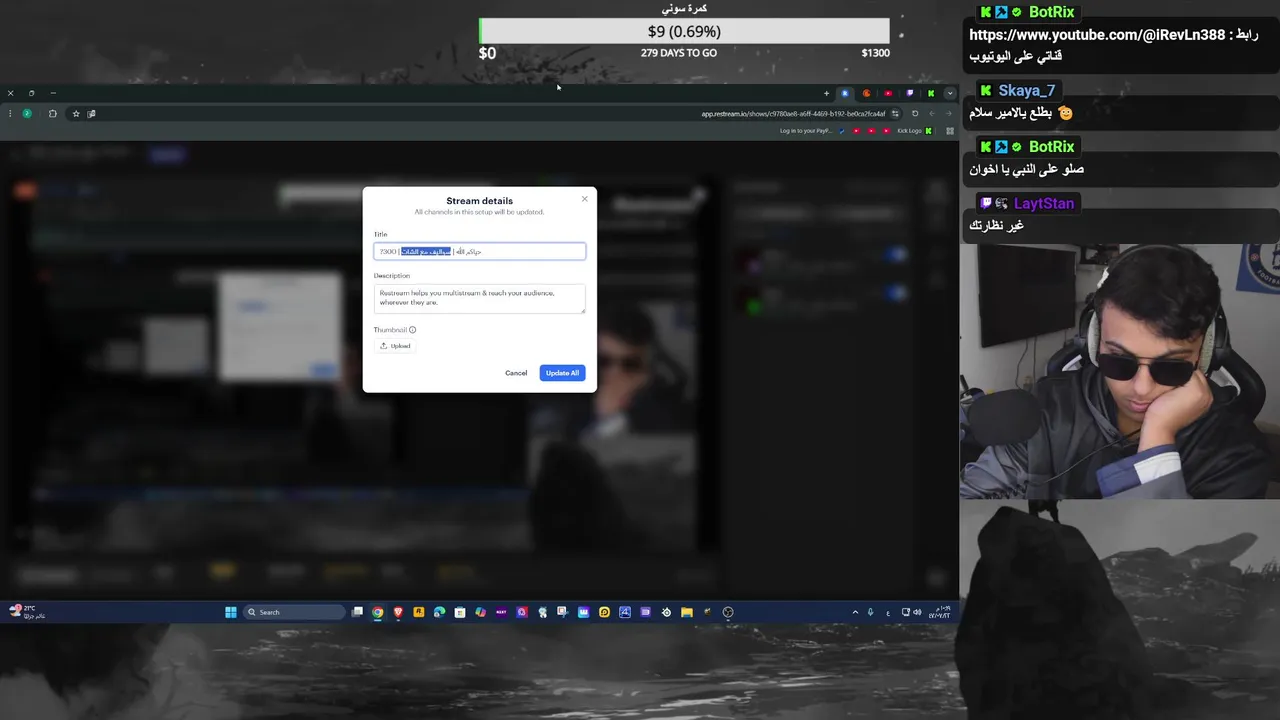Open Brave browser from the taskbar
Image resolution: width=1280 pixels, height=720 pixels.
click(398, 612)
